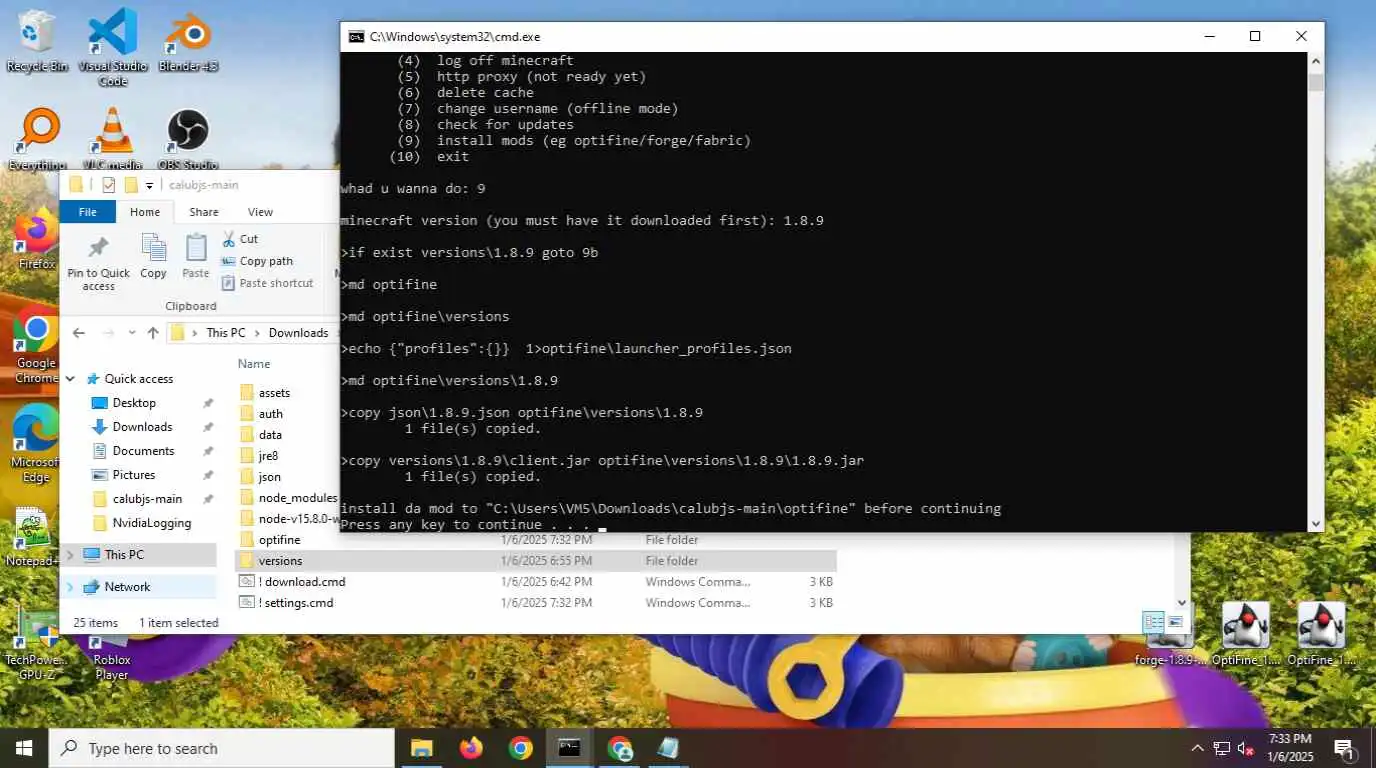Open Notepad++ desktop shortcut
Viewport: 1376px width, 768px height.
(x=33, y=538)
